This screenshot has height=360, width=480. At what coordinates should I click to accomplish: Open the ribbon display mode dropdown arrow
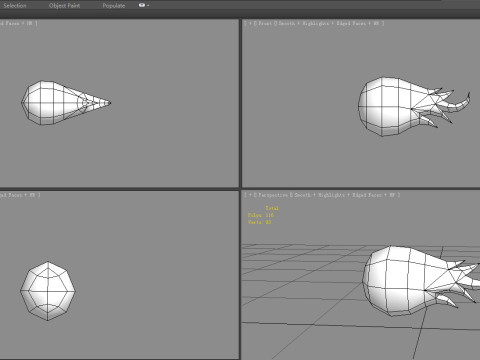(x=148, y=5)
